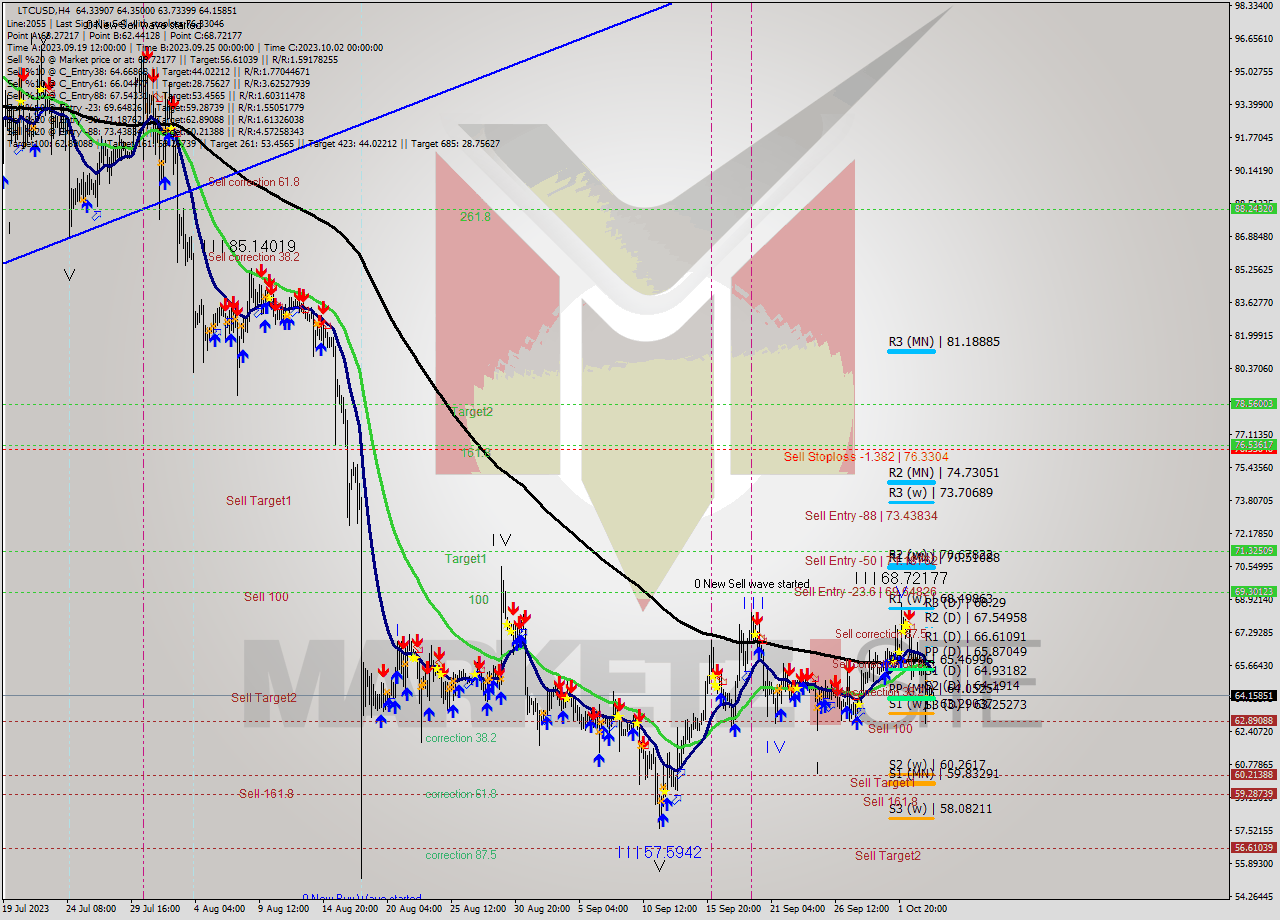This screenshot has width=1280, height=920.
Task: Select the Sell correction 38.2 label
Action: (254, 257)
